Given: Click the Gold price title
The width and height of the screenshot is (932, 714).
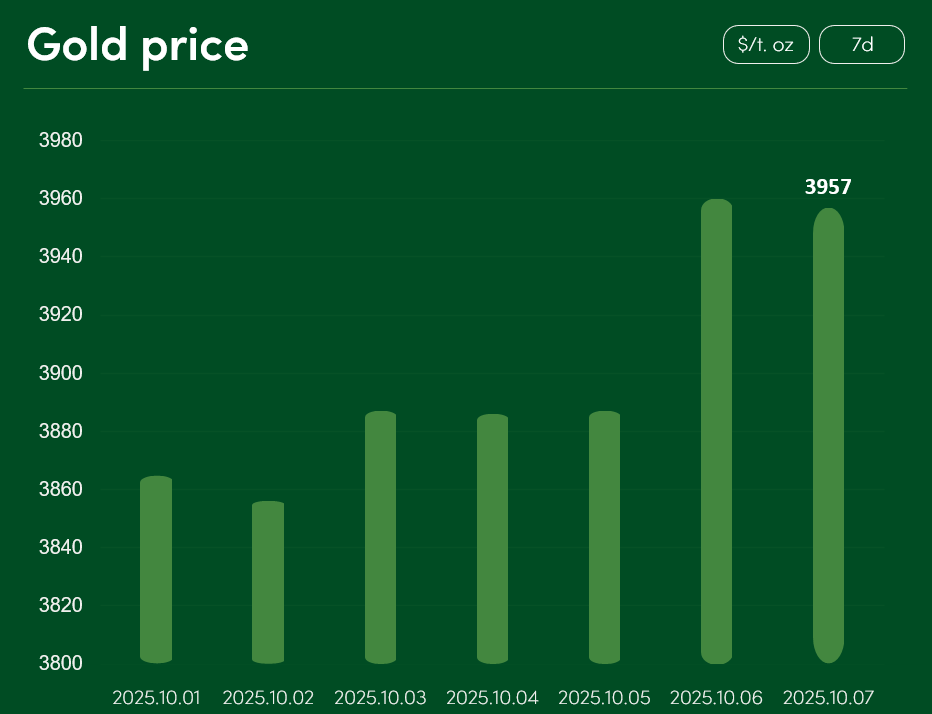Looking at the screenshot, I should [138, 45].
